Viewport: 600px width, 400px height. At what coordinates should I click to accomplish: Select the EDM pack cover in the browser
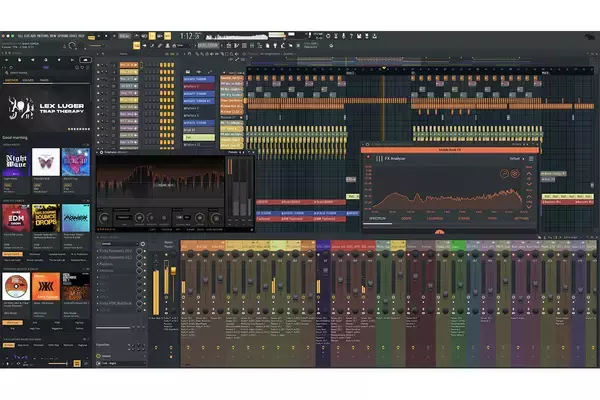tap(16, 217)
